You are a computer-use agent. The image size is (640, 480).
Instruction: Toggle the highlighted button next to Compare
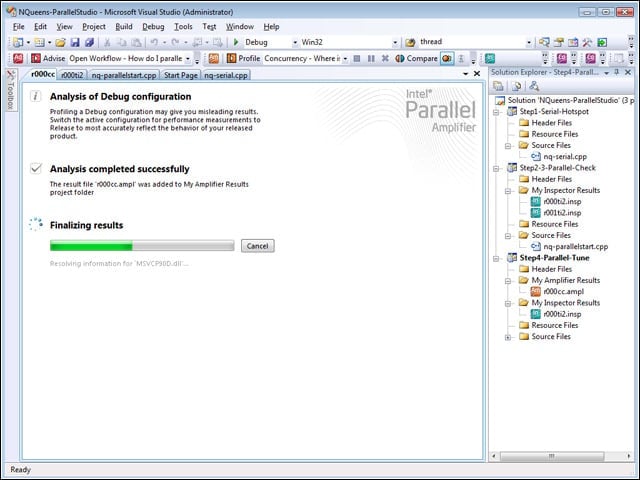(447, 58)
